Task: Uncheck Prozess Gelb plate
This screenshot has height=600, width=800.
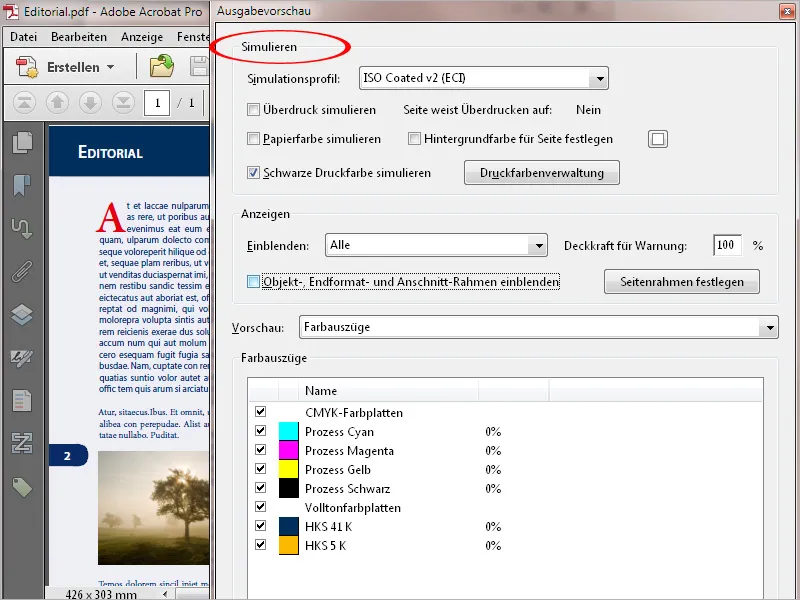Action: (x=261, y=468)
